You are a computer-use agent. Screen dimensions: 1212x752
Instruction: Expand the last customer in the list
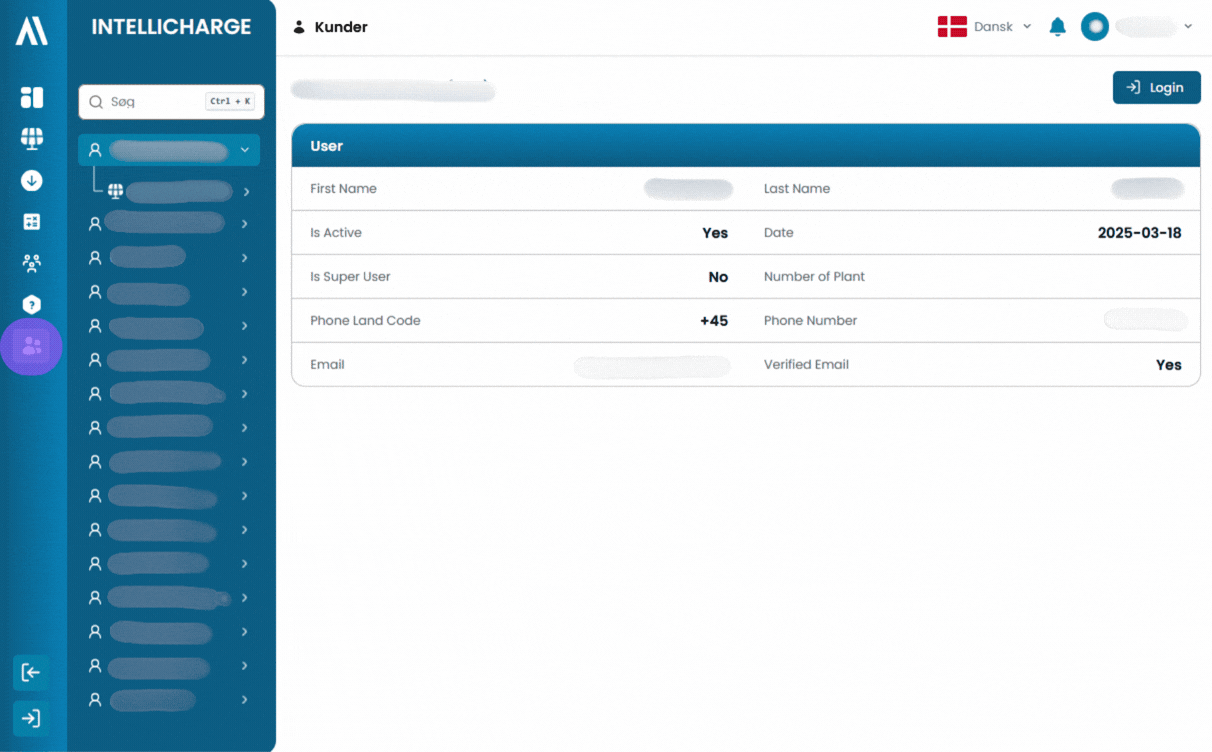(x=245, y=700)
